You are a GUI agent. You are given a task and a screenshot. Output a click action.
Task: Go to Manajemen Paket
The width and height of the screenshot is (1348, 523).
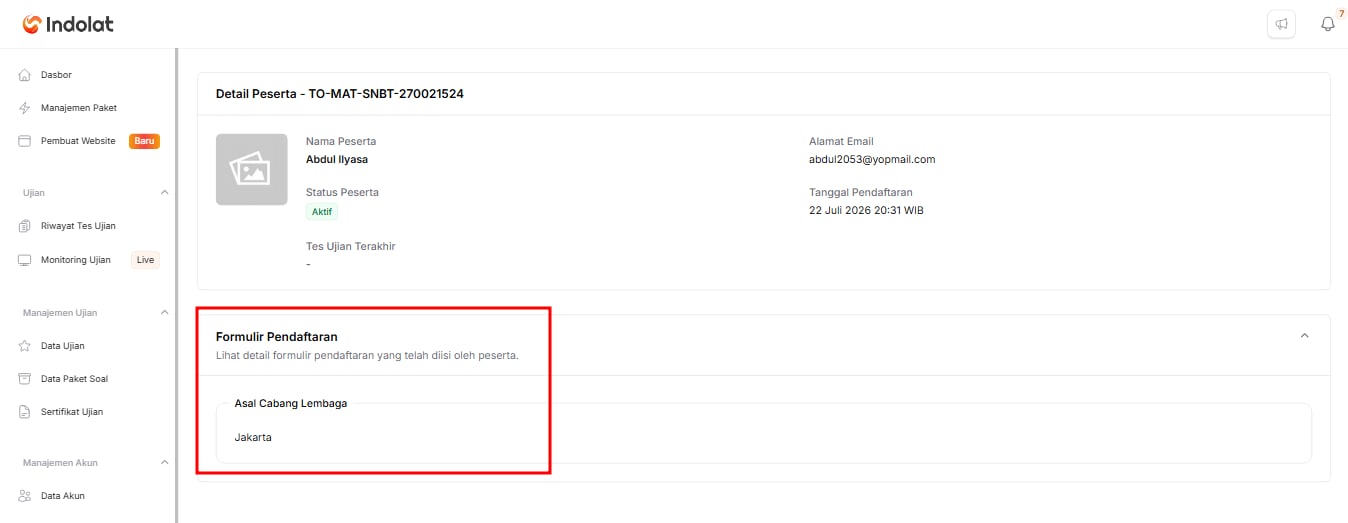tap(79, 108)
